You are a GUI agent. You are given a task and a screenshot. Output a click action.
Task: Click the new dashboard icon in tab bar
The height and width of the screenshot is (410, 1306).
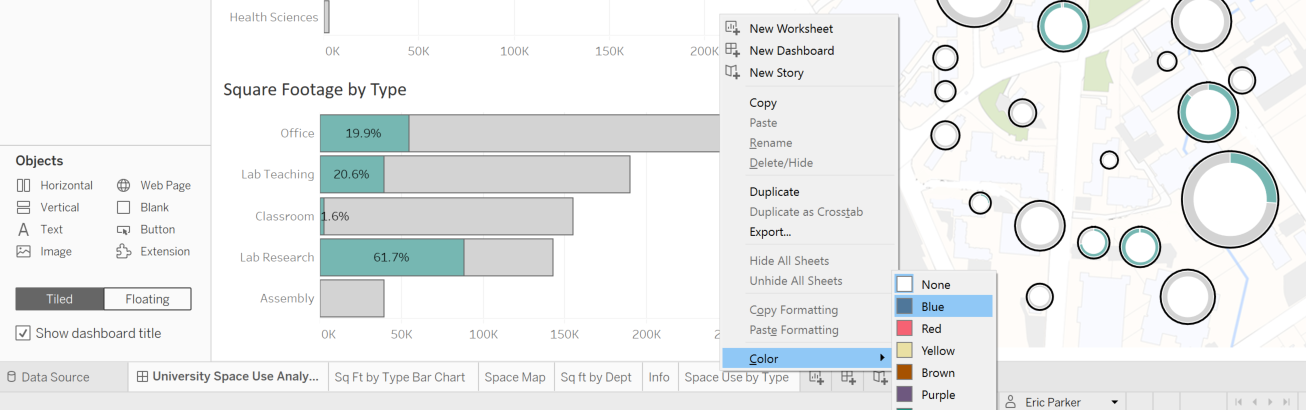click(848, 377)
